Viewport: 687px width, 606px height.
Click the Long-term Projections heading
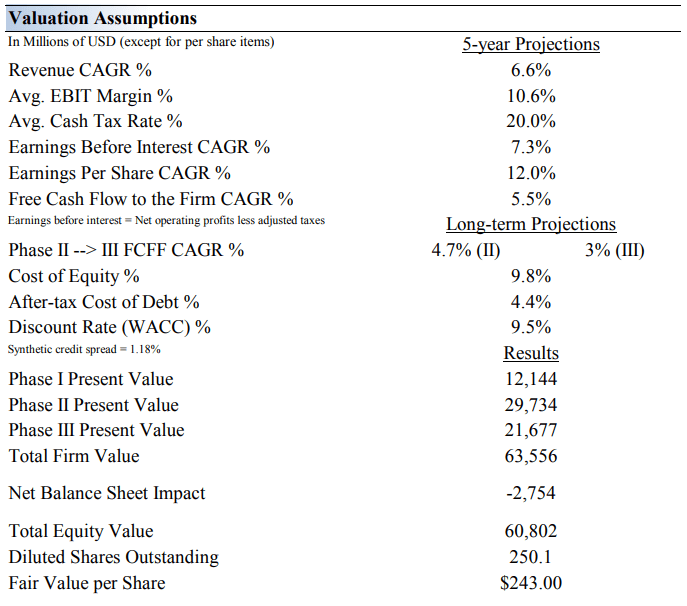coord(530,224)
